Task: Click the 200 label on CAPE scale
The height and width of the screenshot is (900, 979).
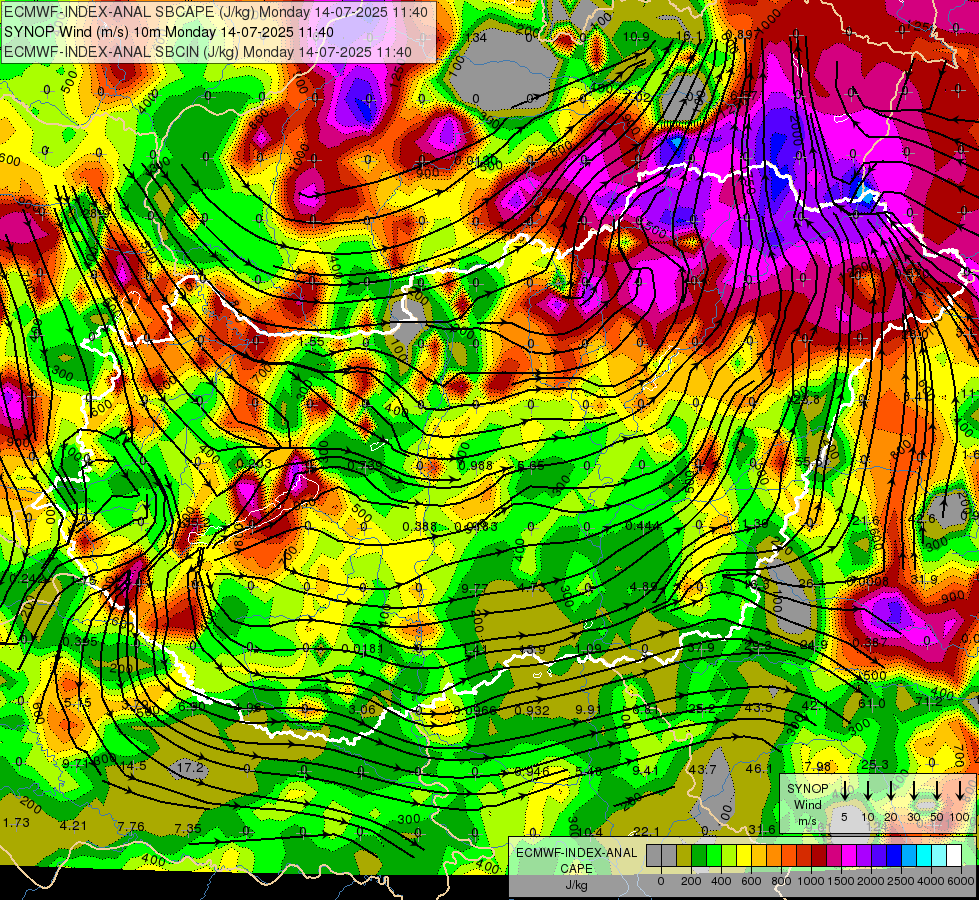Action: pyautogui.click(x=691, y=881)
